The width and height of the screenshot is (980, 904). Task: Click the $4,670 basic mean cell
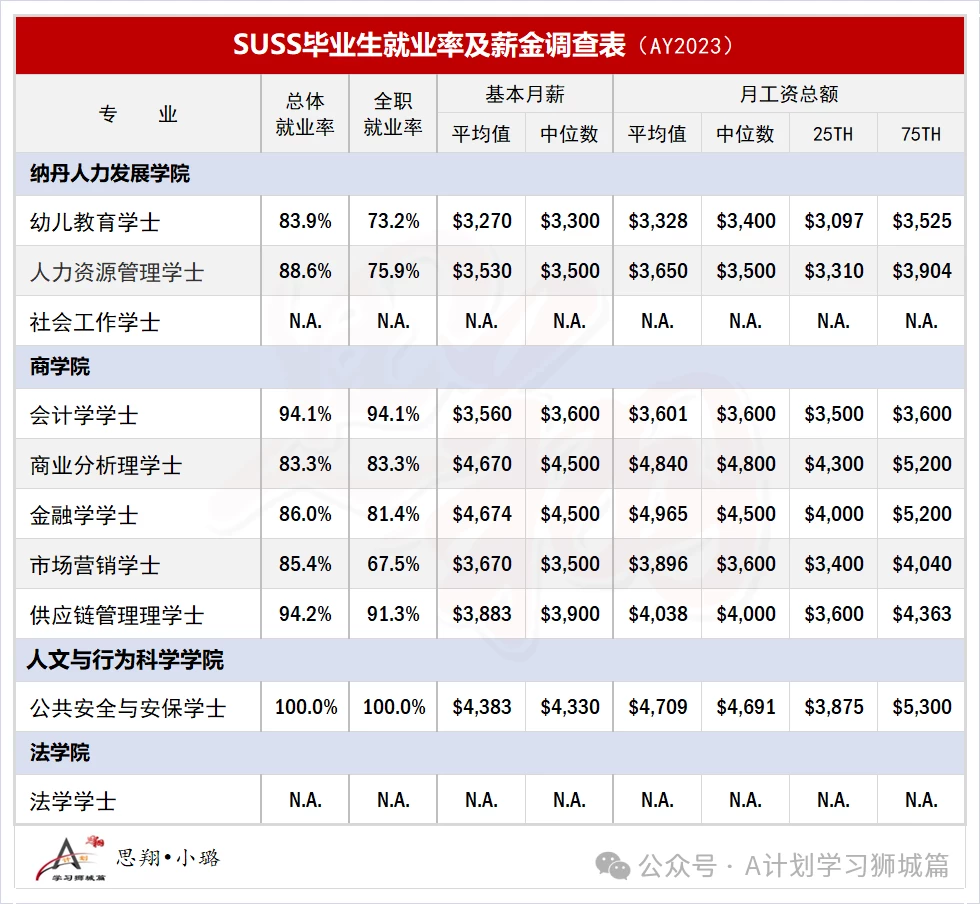(x=481, y=464)
